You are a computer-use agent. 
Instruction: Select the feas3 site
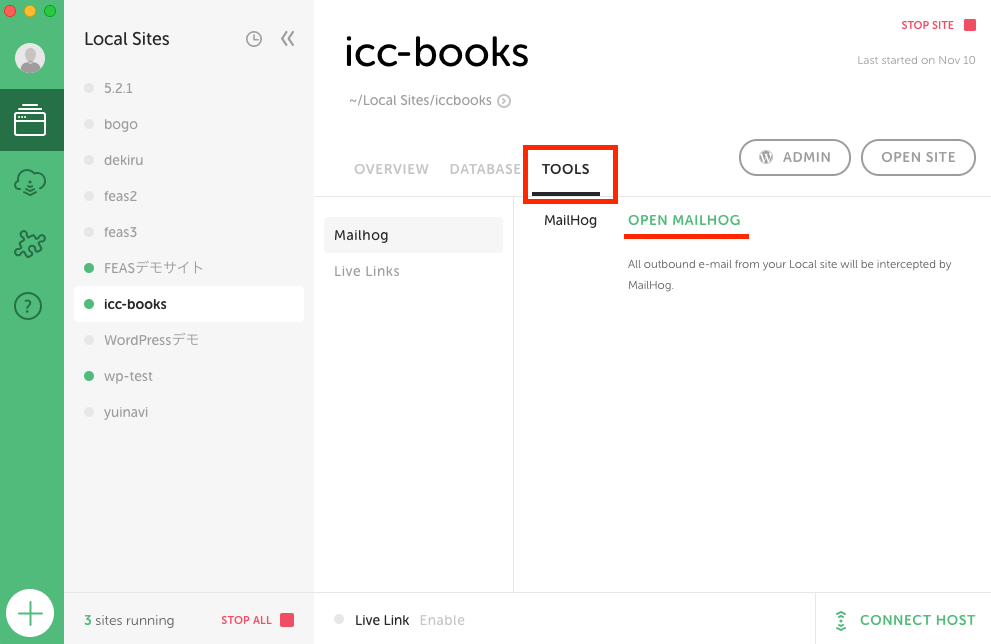pyautogui.click(x=189, y=233)
